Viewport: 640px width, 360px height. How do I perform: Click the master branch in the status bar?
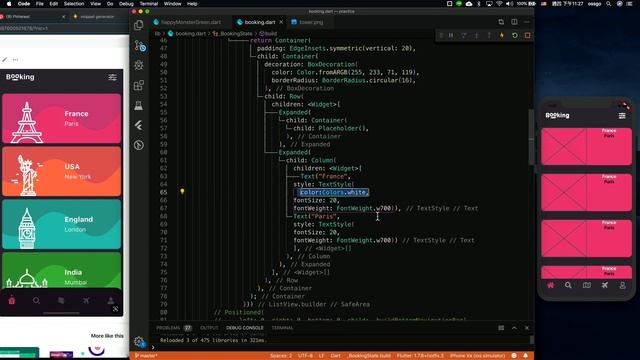[146, 356]
